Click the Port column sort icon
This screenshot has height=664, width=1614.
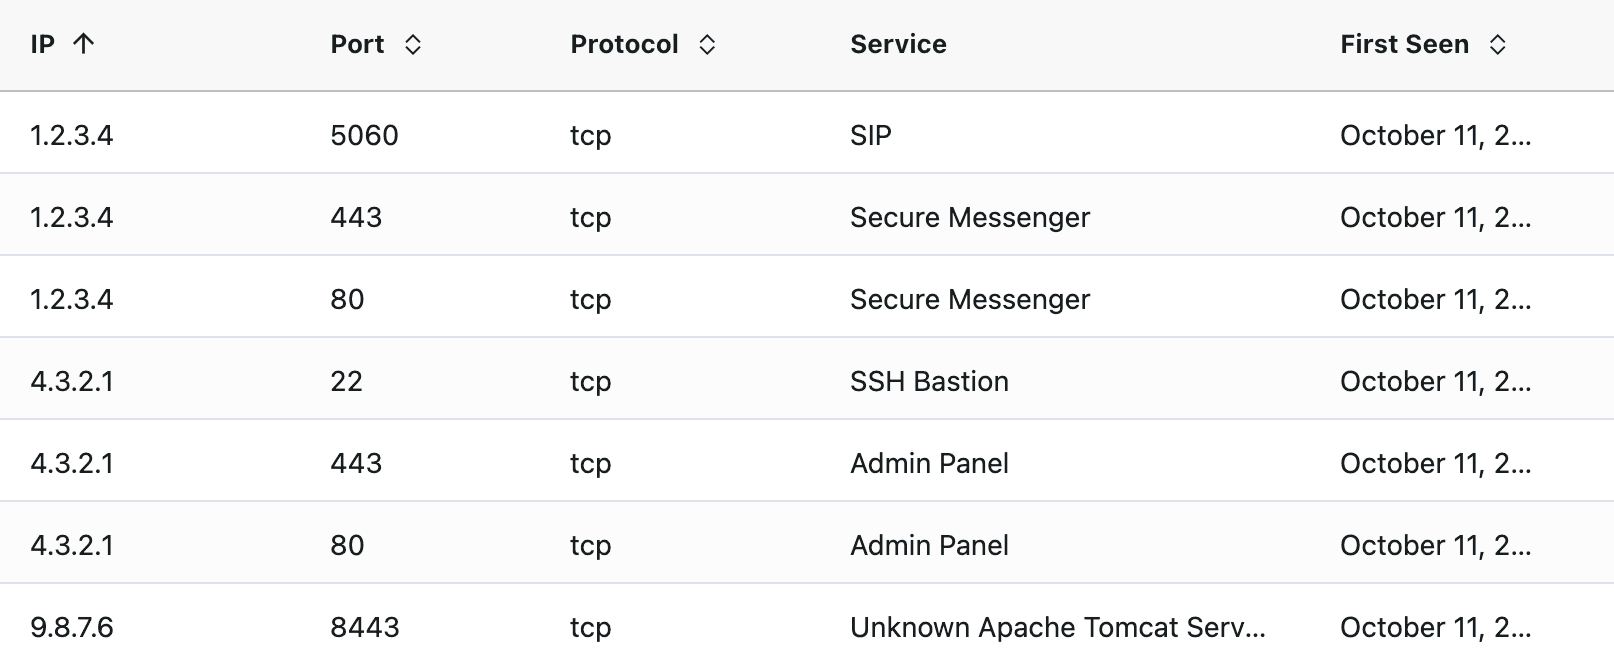(412, 44)
